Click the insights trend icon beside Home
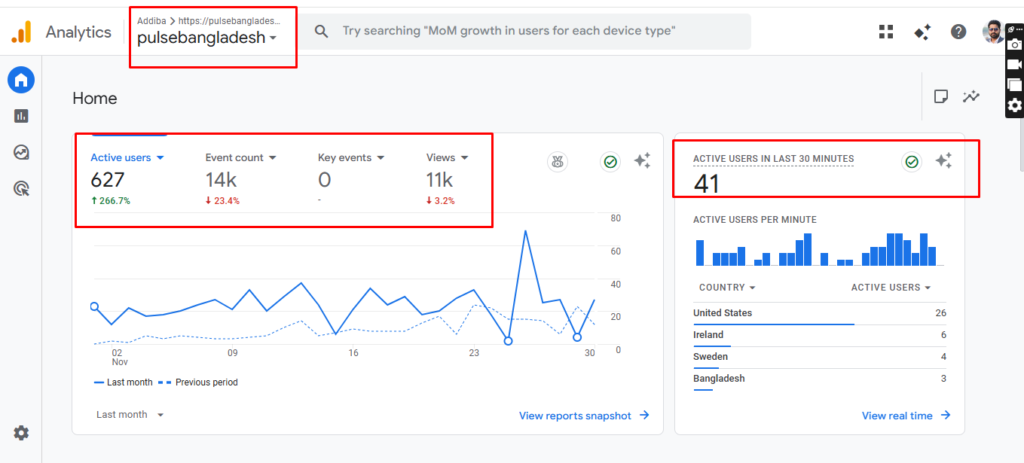 971,96
